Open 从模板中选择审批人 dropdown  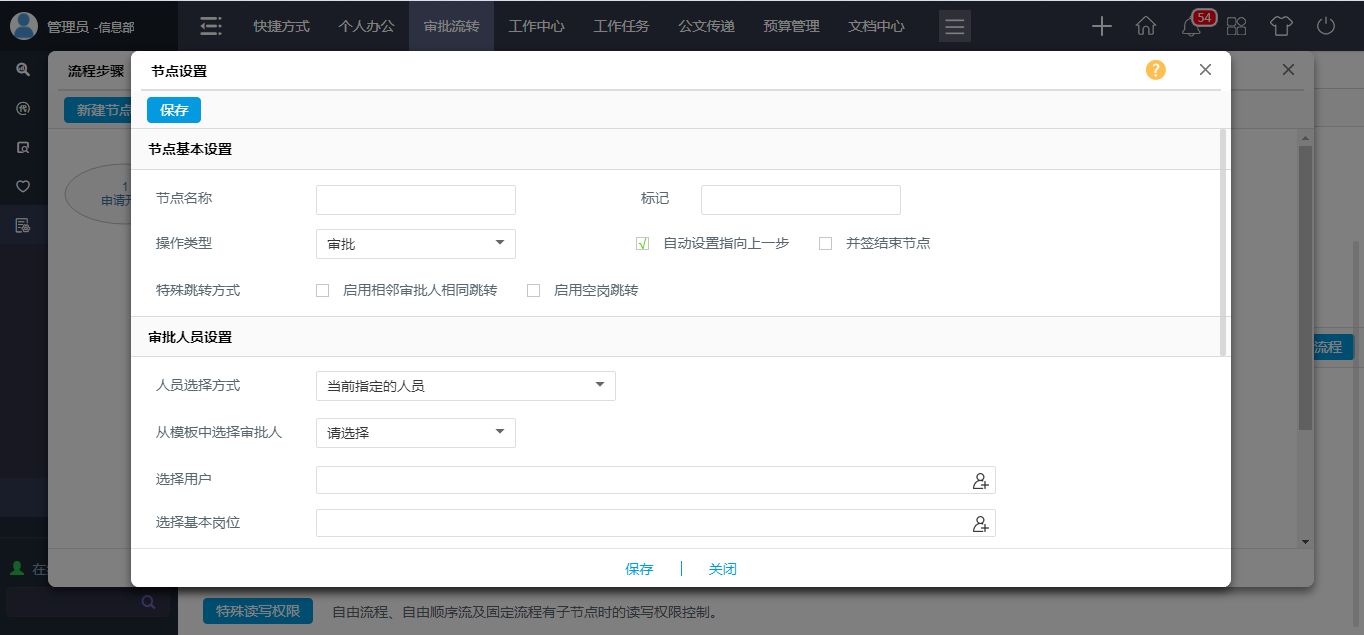tap(415, 433)
